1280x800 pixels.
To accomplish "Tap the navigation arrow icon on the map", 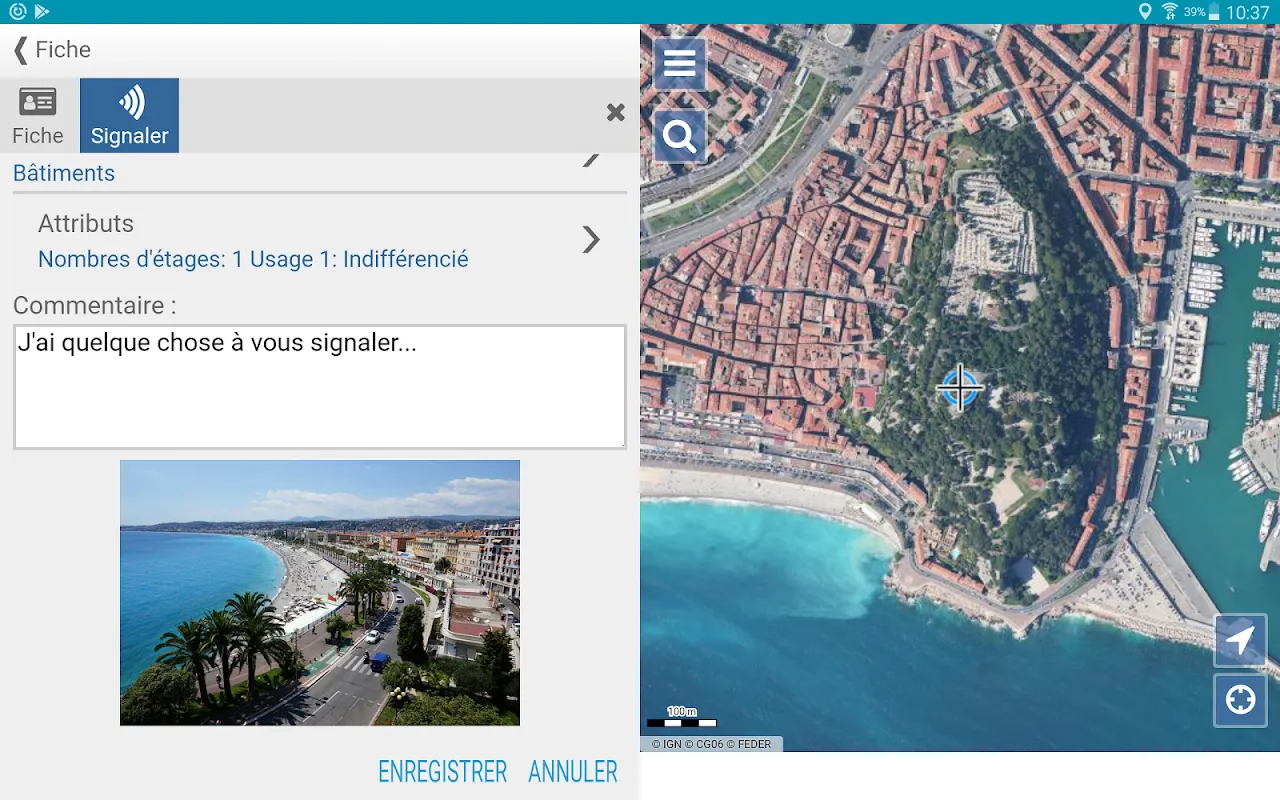I will (1240, 641).
